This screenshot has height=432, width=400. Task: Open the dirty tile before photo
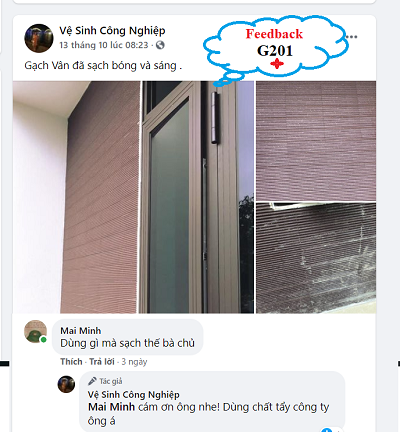[316, 258]
